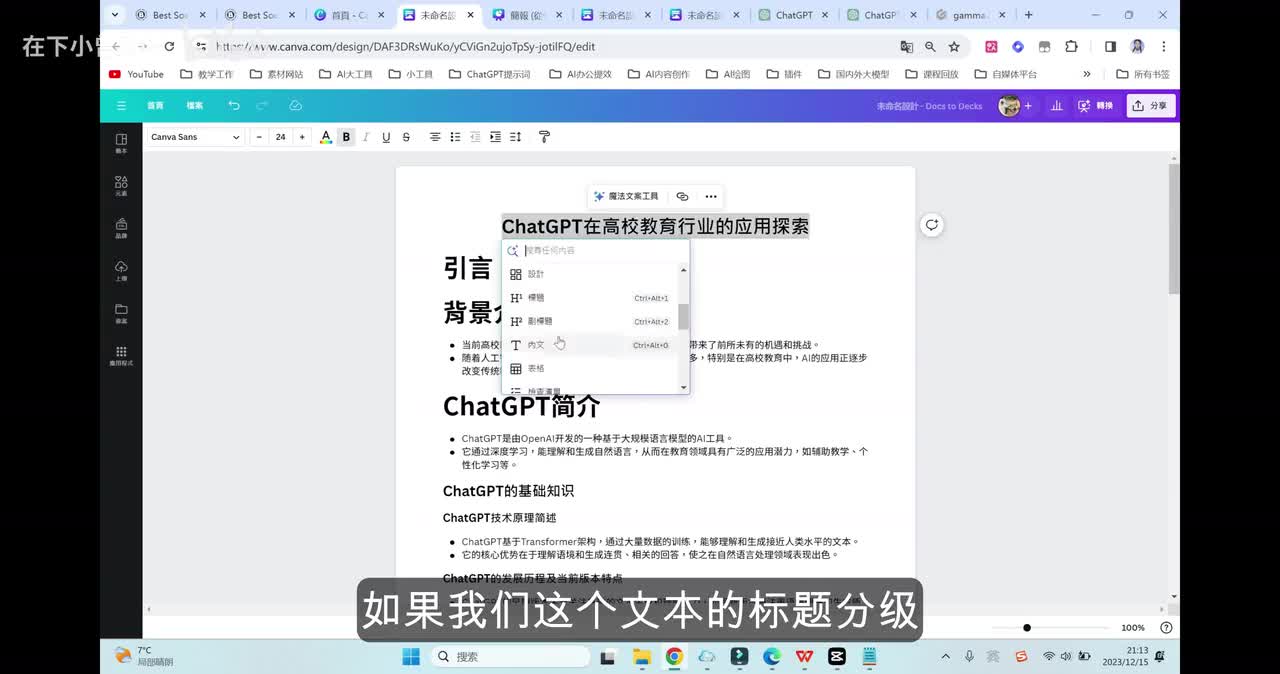The image size is (1280, 674).
Task: Open the 上傳 (Uploads) cloud sidebar icon
Action: coord(121,270)
